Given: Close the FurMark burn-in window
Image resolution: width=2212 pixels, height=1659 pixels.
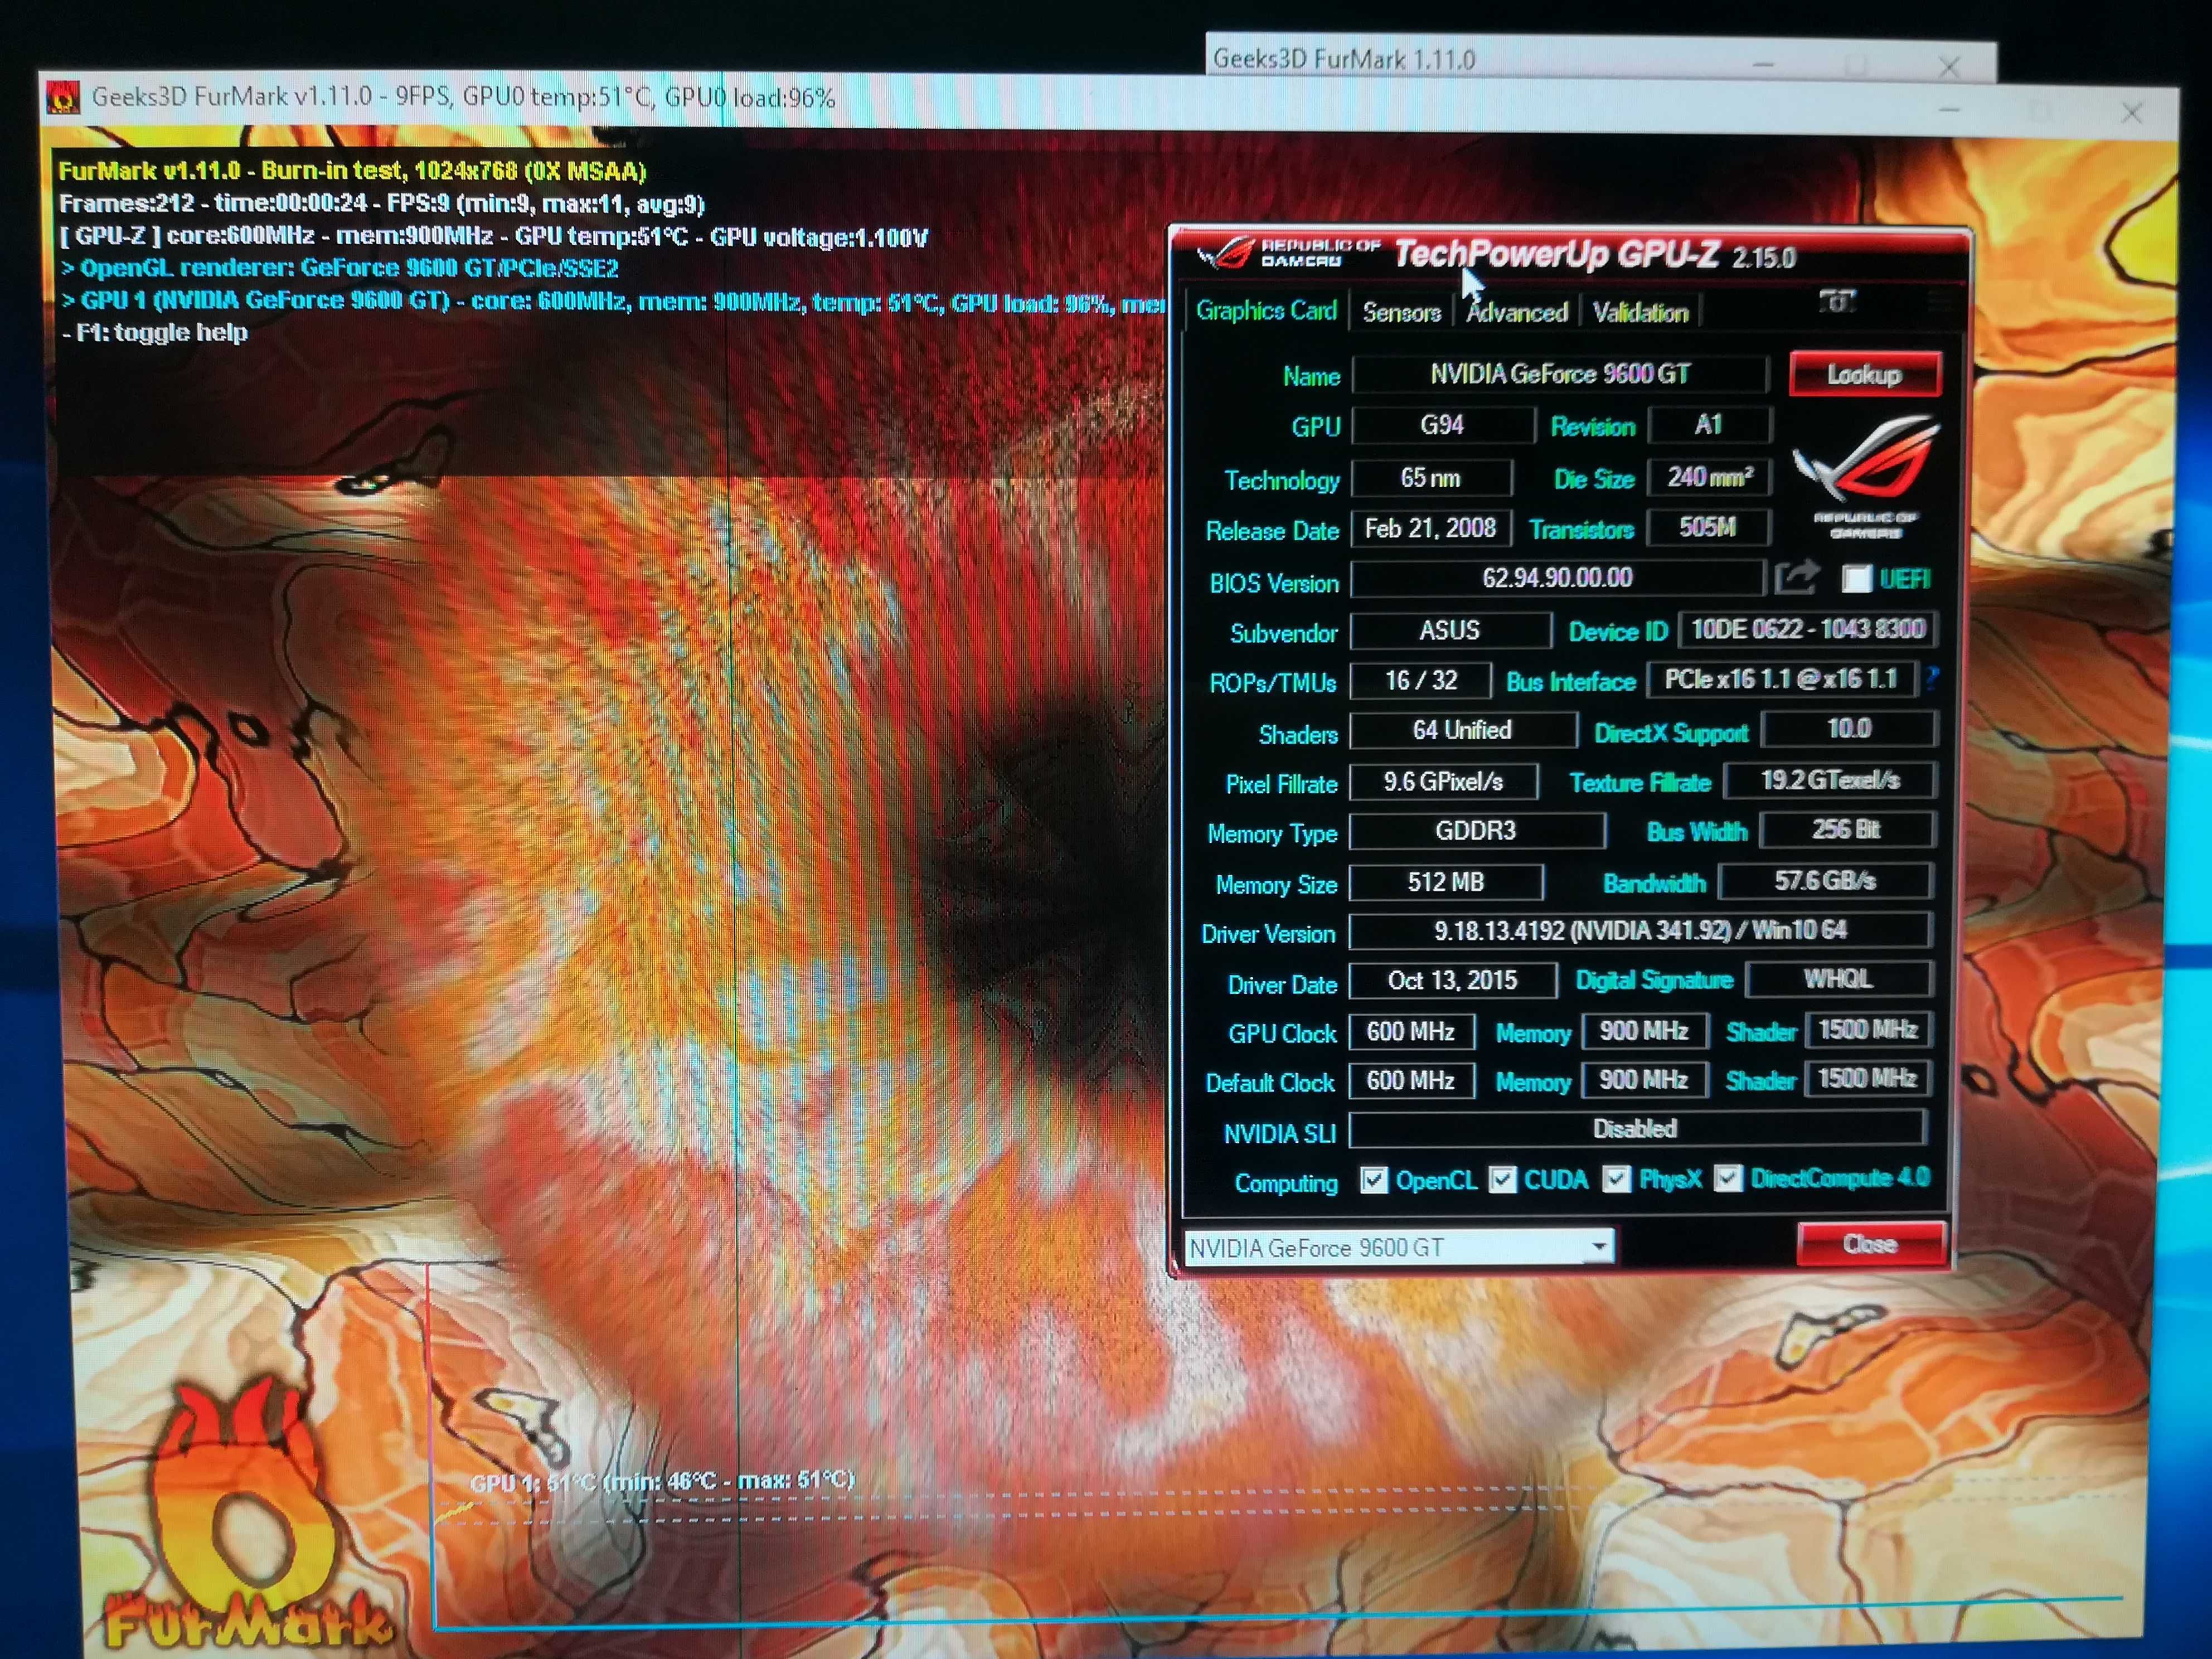Looking at the screenshot, I should (x=2131, y=113).
